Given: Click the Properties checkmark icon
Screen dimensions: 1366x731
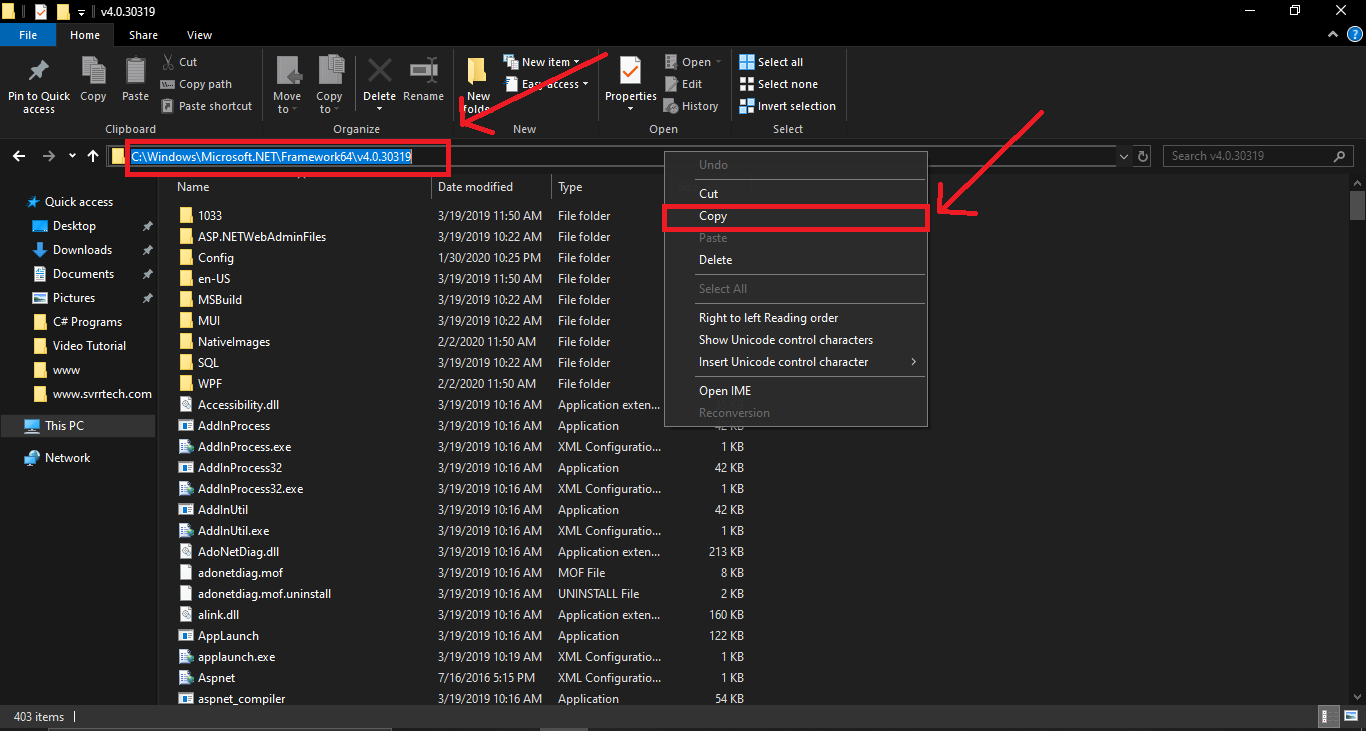Looking at the screenshot, I should [x=630, y=70].
